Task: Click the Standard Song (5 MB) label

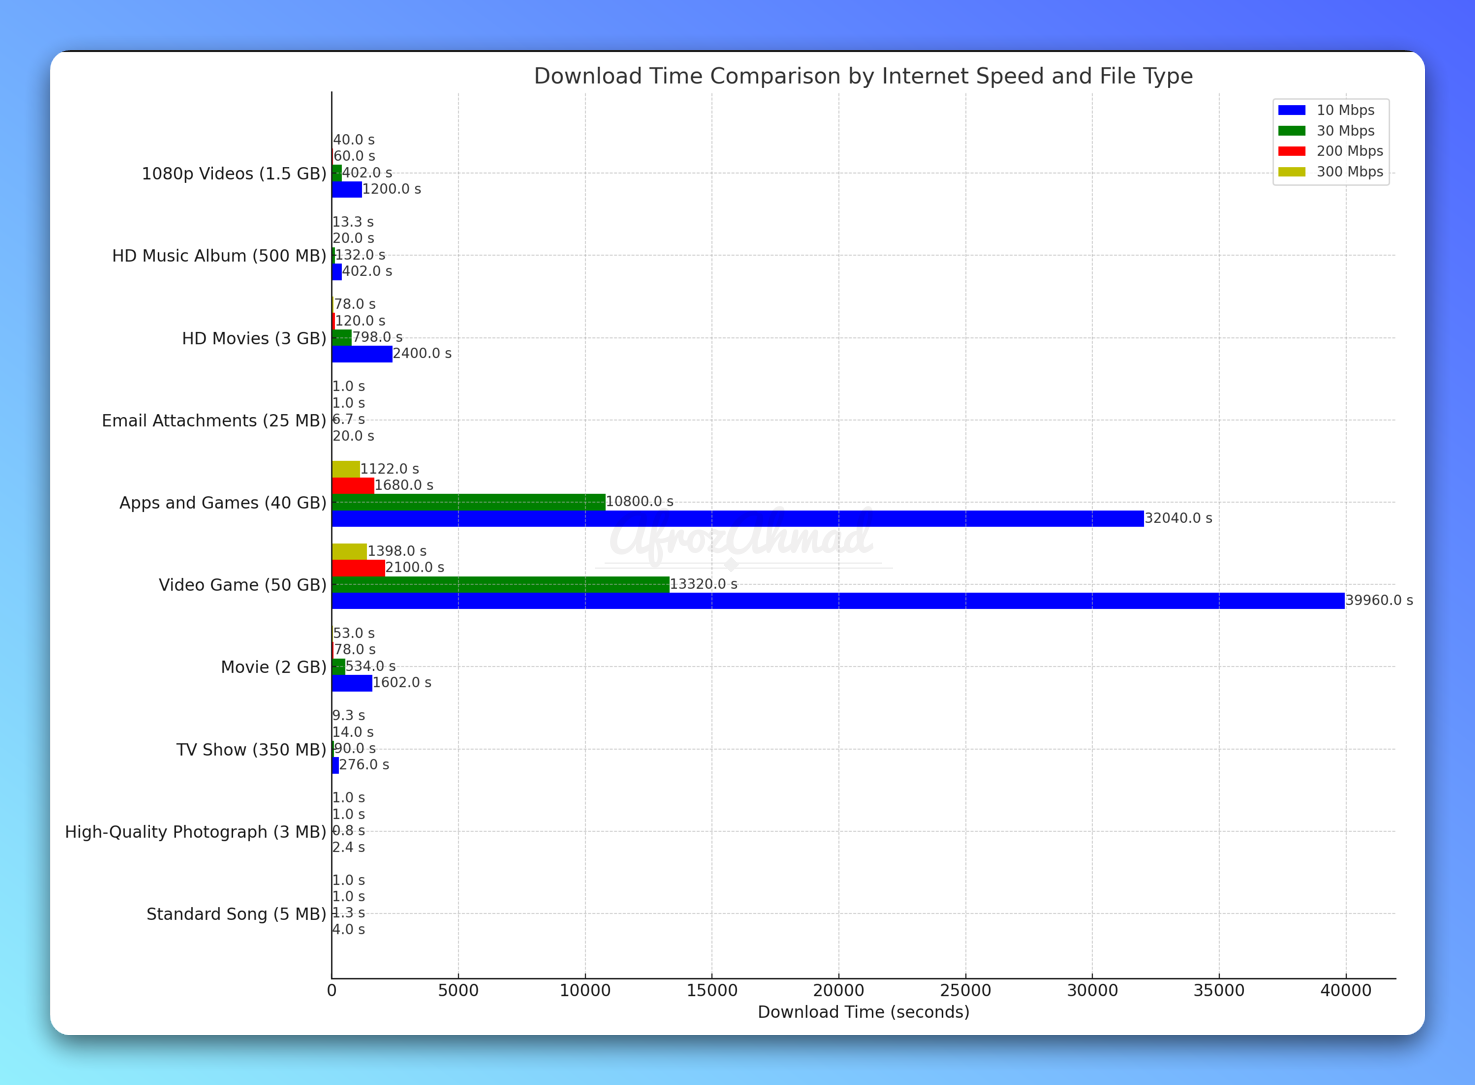Action: pos(236,914)
